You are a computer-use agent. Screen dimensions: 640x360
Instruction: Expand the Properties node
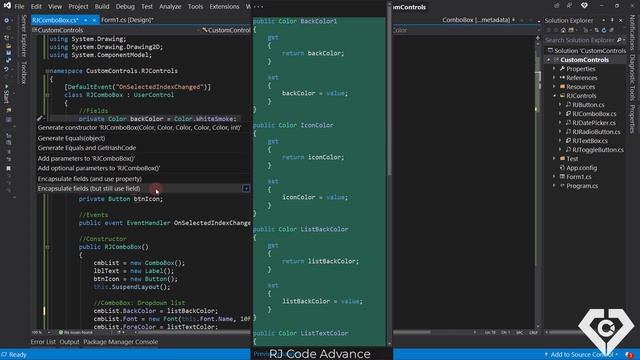click(x=554, y=69)
